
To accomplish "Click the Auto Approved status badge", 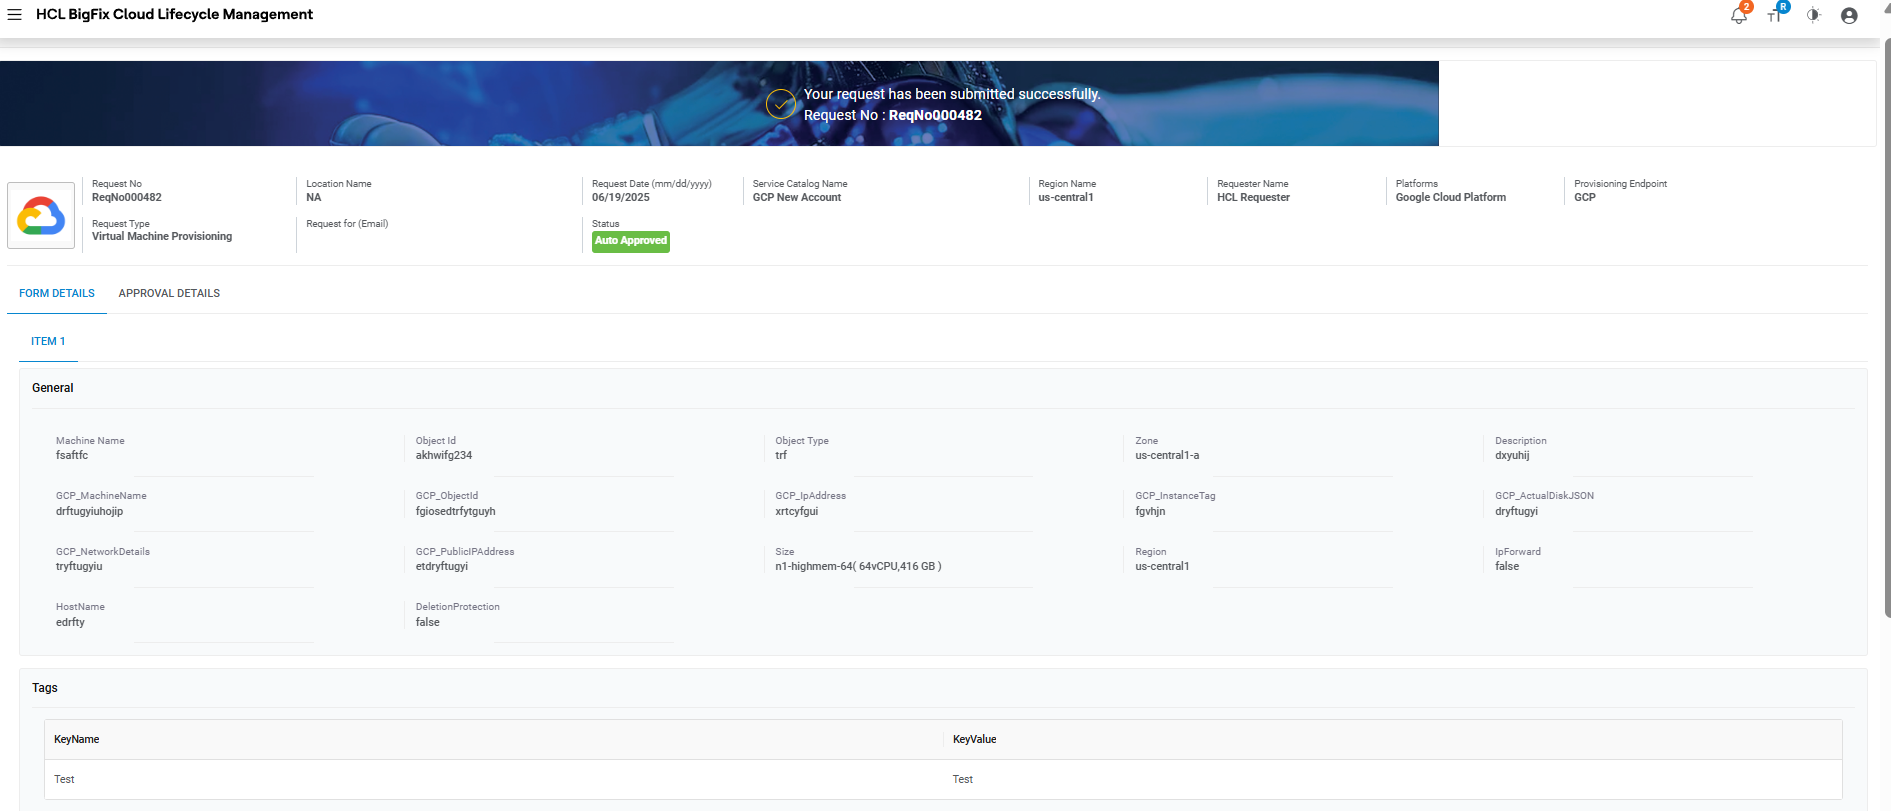I will click(631, 241).
